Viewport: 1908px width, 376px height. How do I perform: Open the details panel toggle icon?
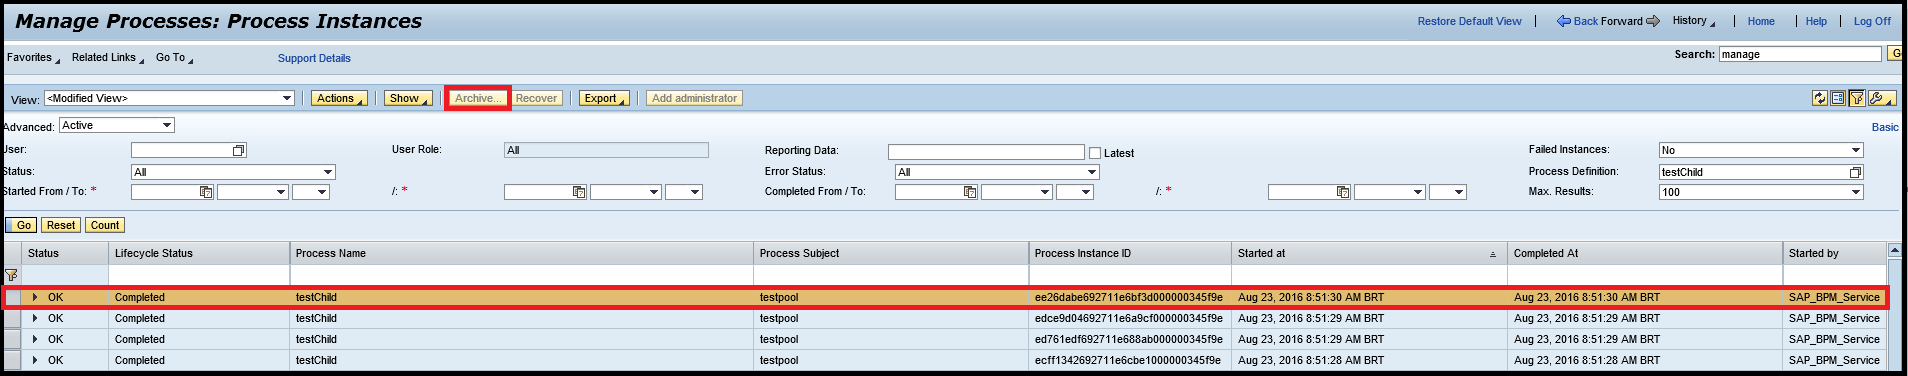coord(1838,98)
